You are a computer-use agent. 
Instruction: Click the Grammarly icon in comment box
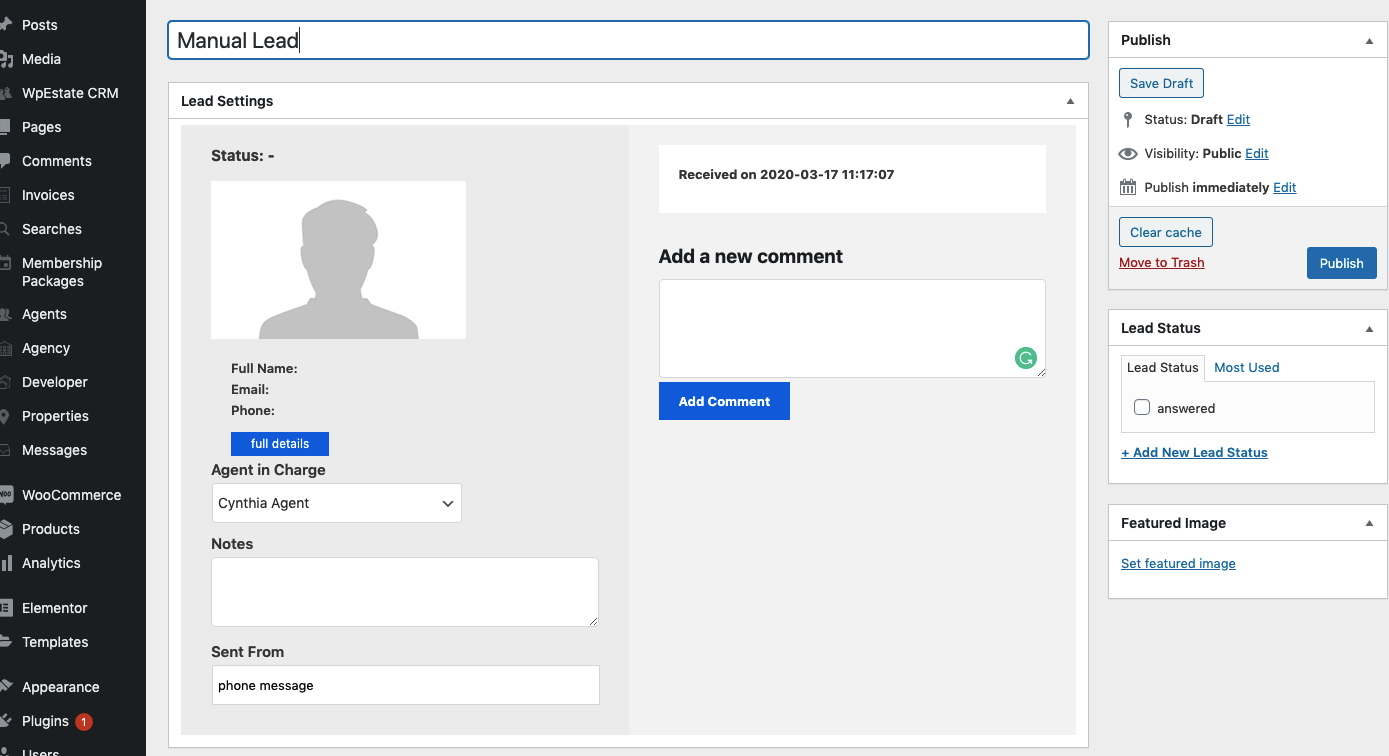coord(1025,358)
